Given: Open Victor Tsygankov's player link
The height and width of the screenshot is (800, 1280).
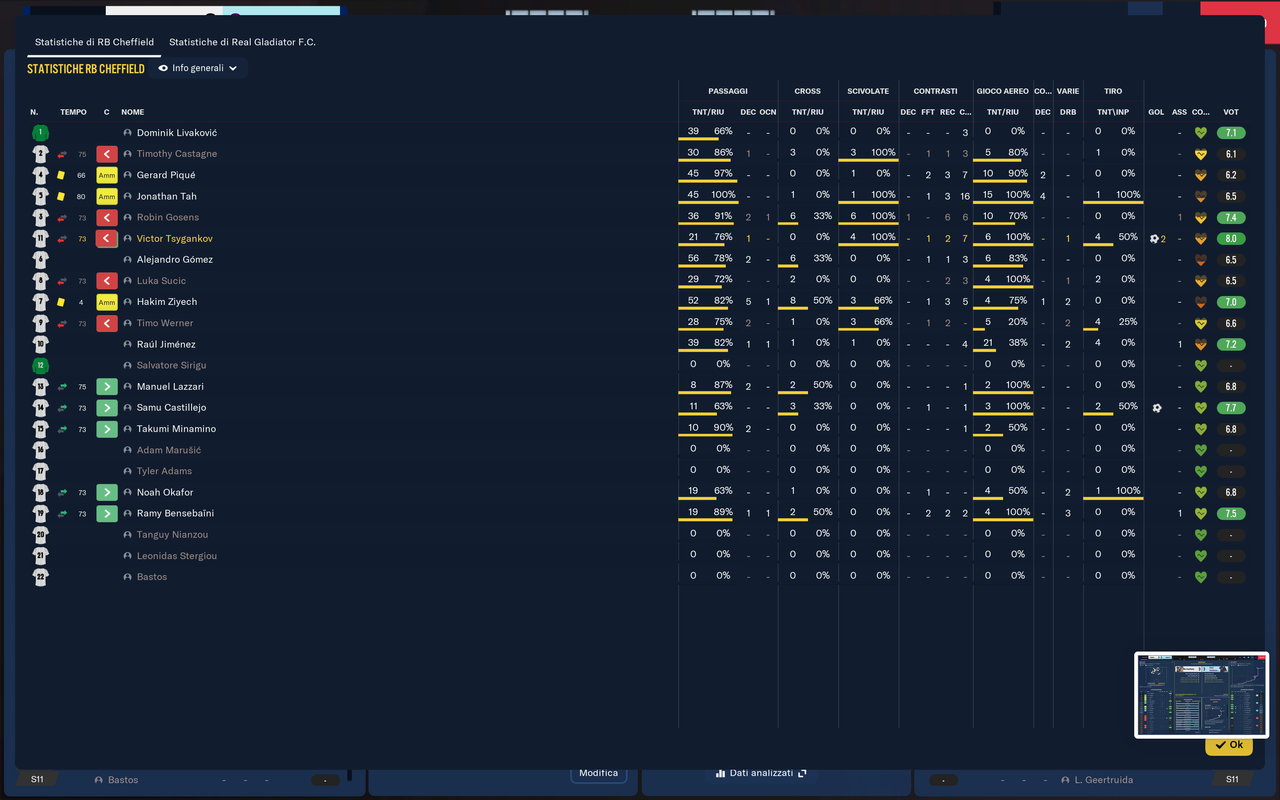Looking at the screenshot, I should (175, 239).
